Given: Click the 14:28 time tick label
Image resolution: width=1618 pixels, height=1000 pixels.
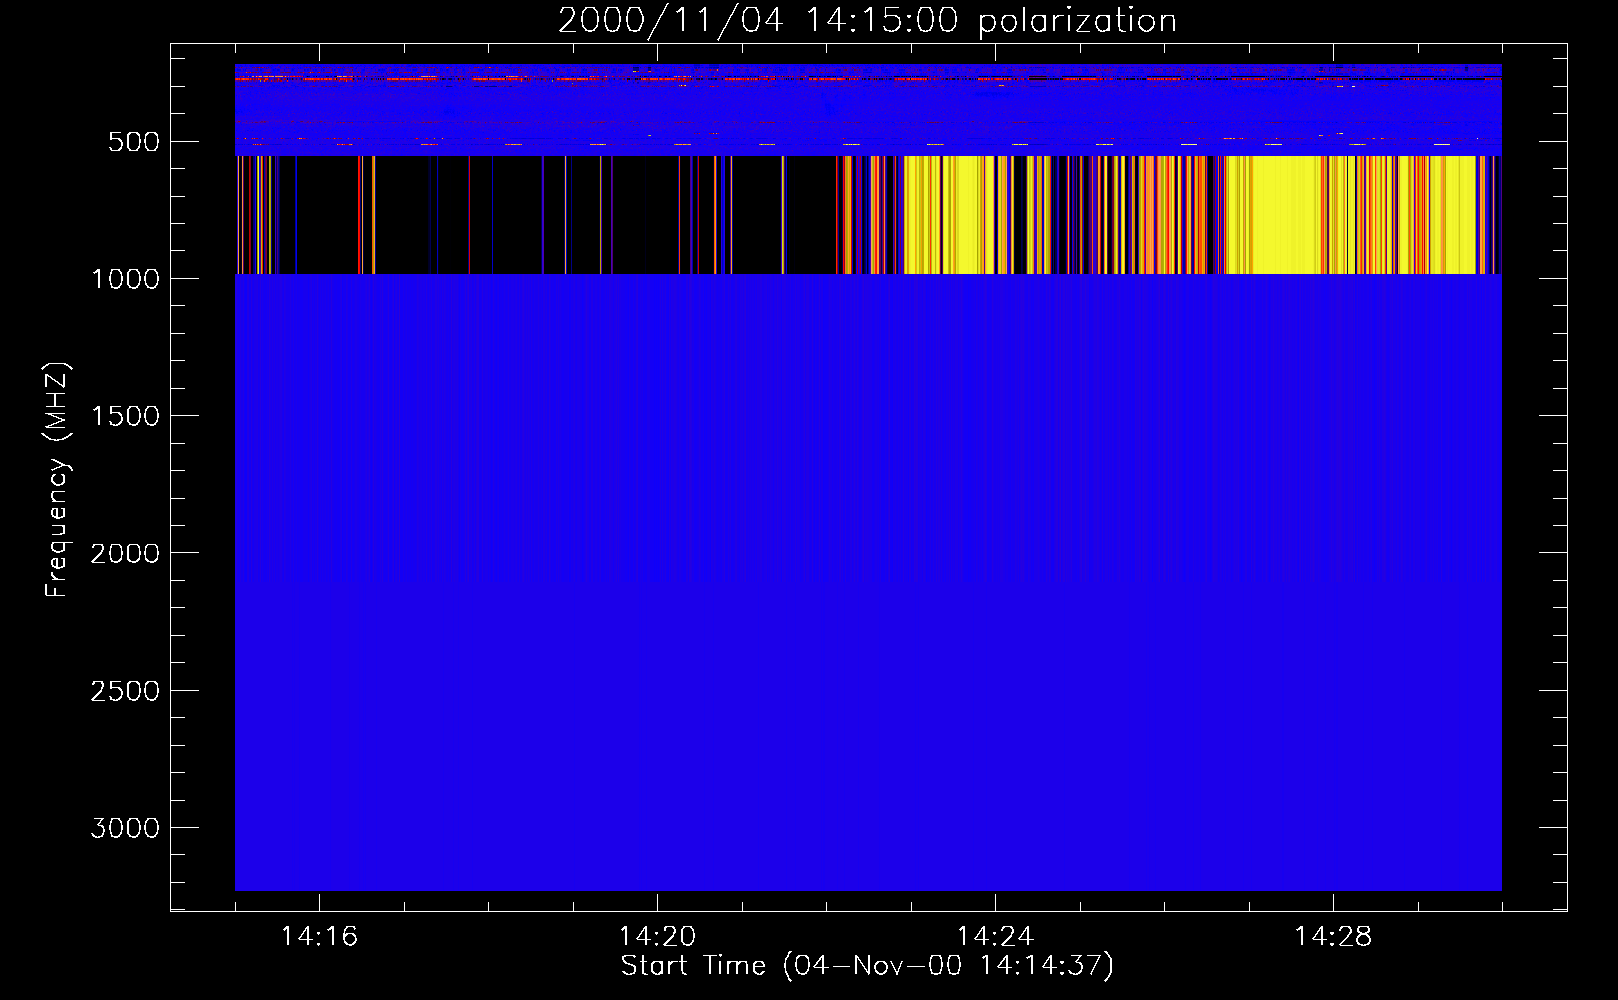Looking at the screenshot, I should pos(1333,936).
